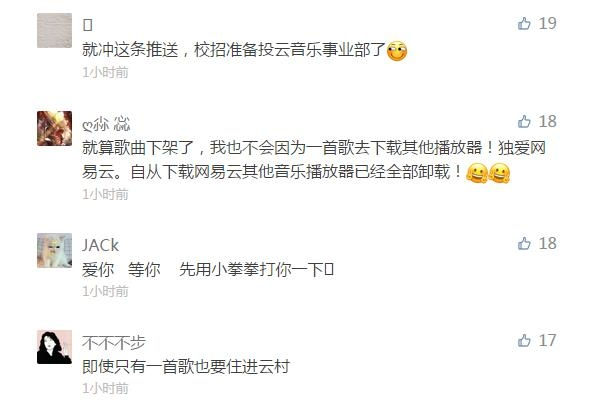Click the first commenter's placeholder username
This screenshot has width=593, height=415.
tap(88, 25)
